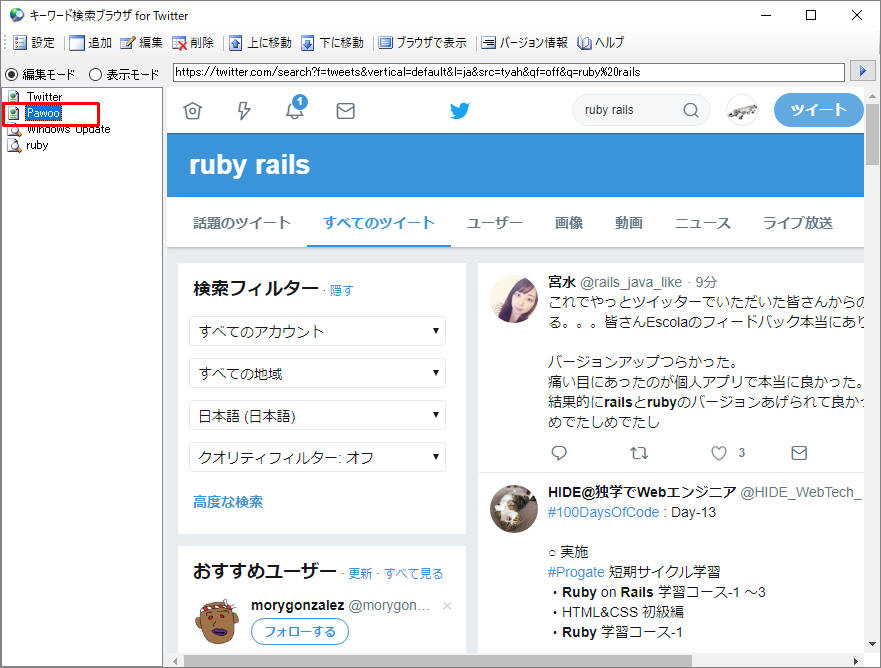Retweet 宮水's tweet

(x=639, y=453)
